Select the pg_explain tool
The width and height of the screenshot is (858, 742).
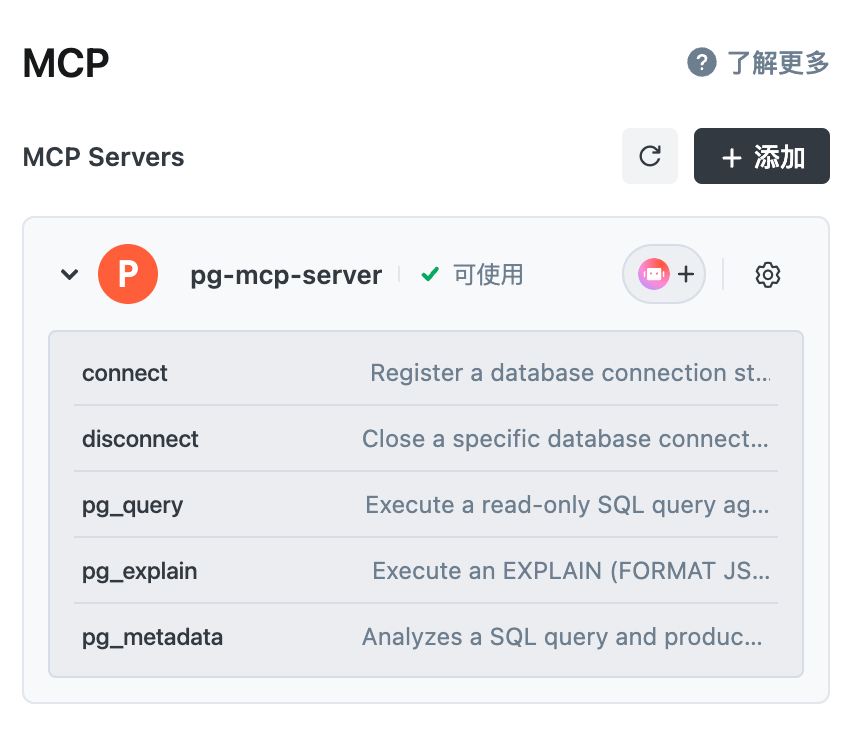pos(139,571)
